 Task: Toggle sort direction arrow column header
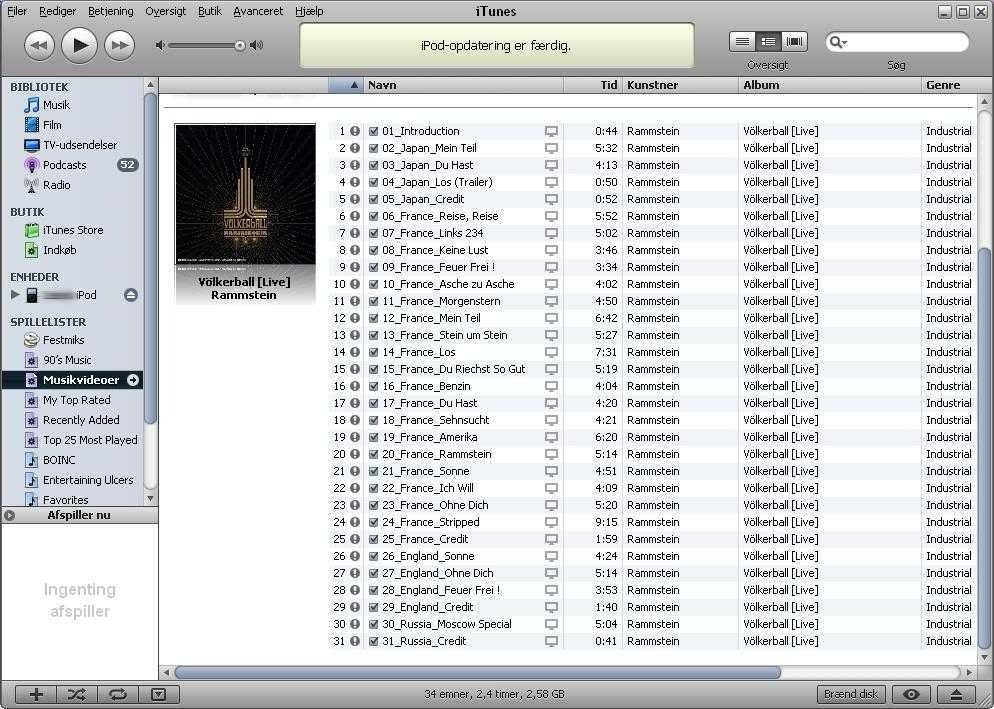pyautogui.click(x=345, y=85)
